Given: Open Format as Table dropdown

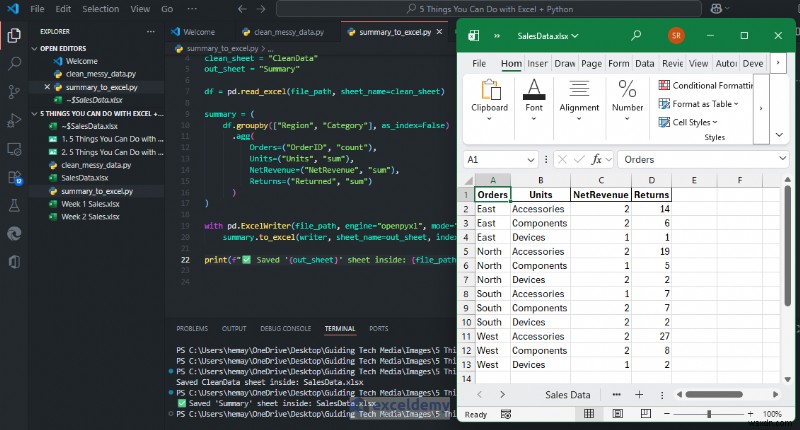Looking at the screenshot, I should tap(698, 104).
